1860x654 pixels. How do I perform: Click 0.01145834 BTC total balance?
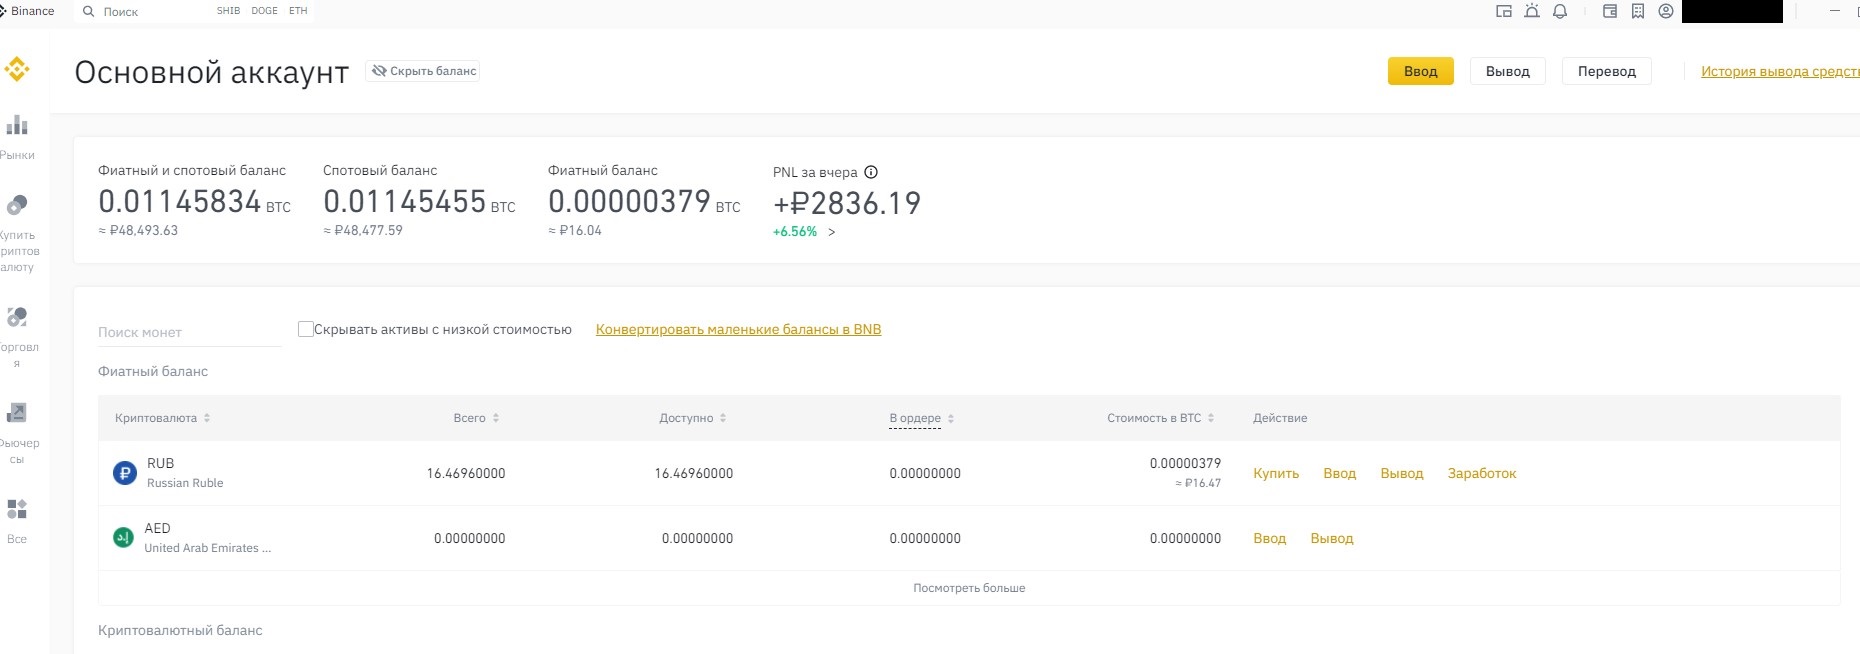(194, 202)
